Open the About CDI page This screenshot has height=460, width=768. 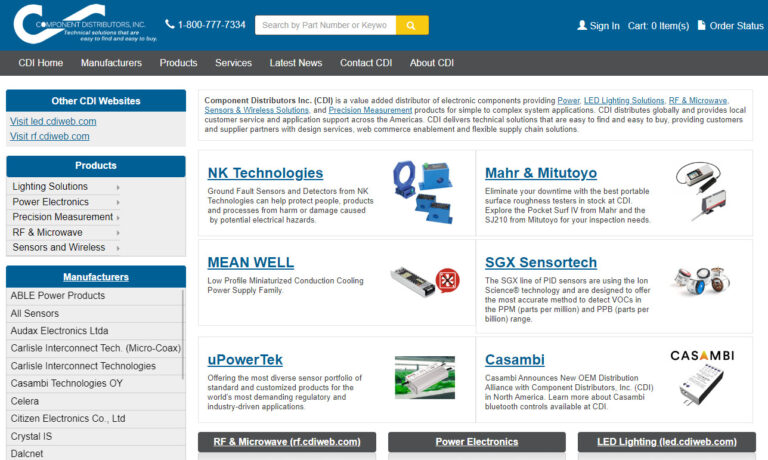432,63
